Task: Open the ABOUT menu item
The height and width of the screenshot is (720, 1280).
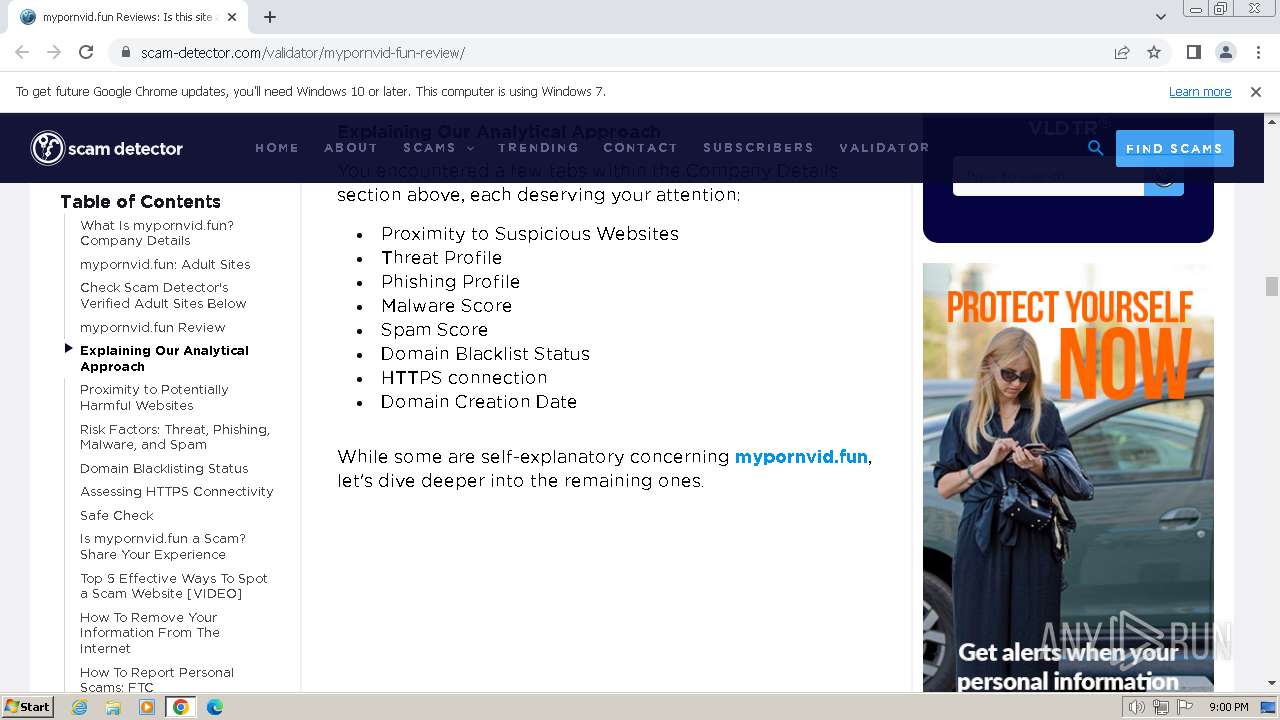Action: point(351,147)
